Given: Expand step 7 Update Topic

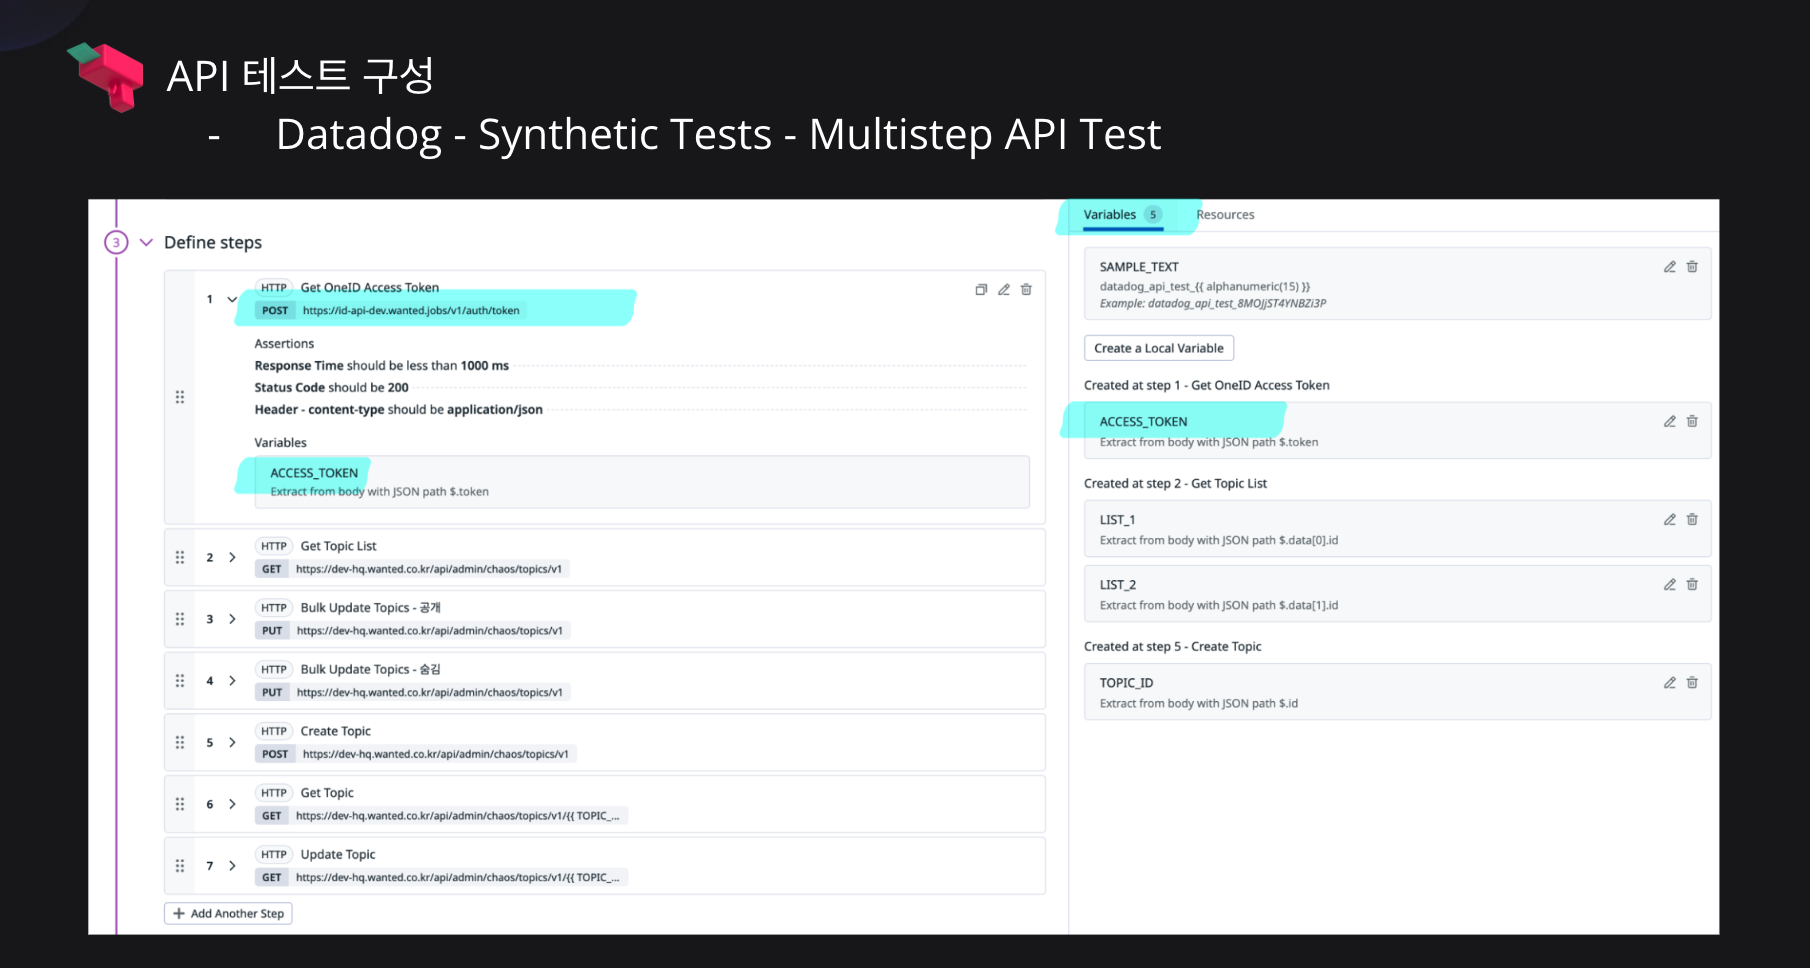Looking at the screenshot, I should [x=232, y=866].
